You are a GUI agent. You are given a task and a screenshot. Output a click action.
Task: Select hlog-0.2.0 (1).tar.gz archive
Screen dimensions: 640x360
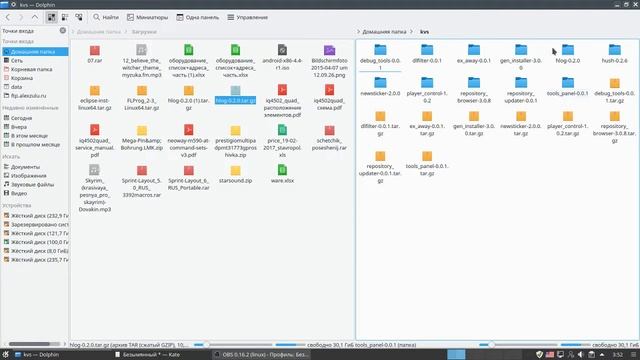tap(189, 98)
